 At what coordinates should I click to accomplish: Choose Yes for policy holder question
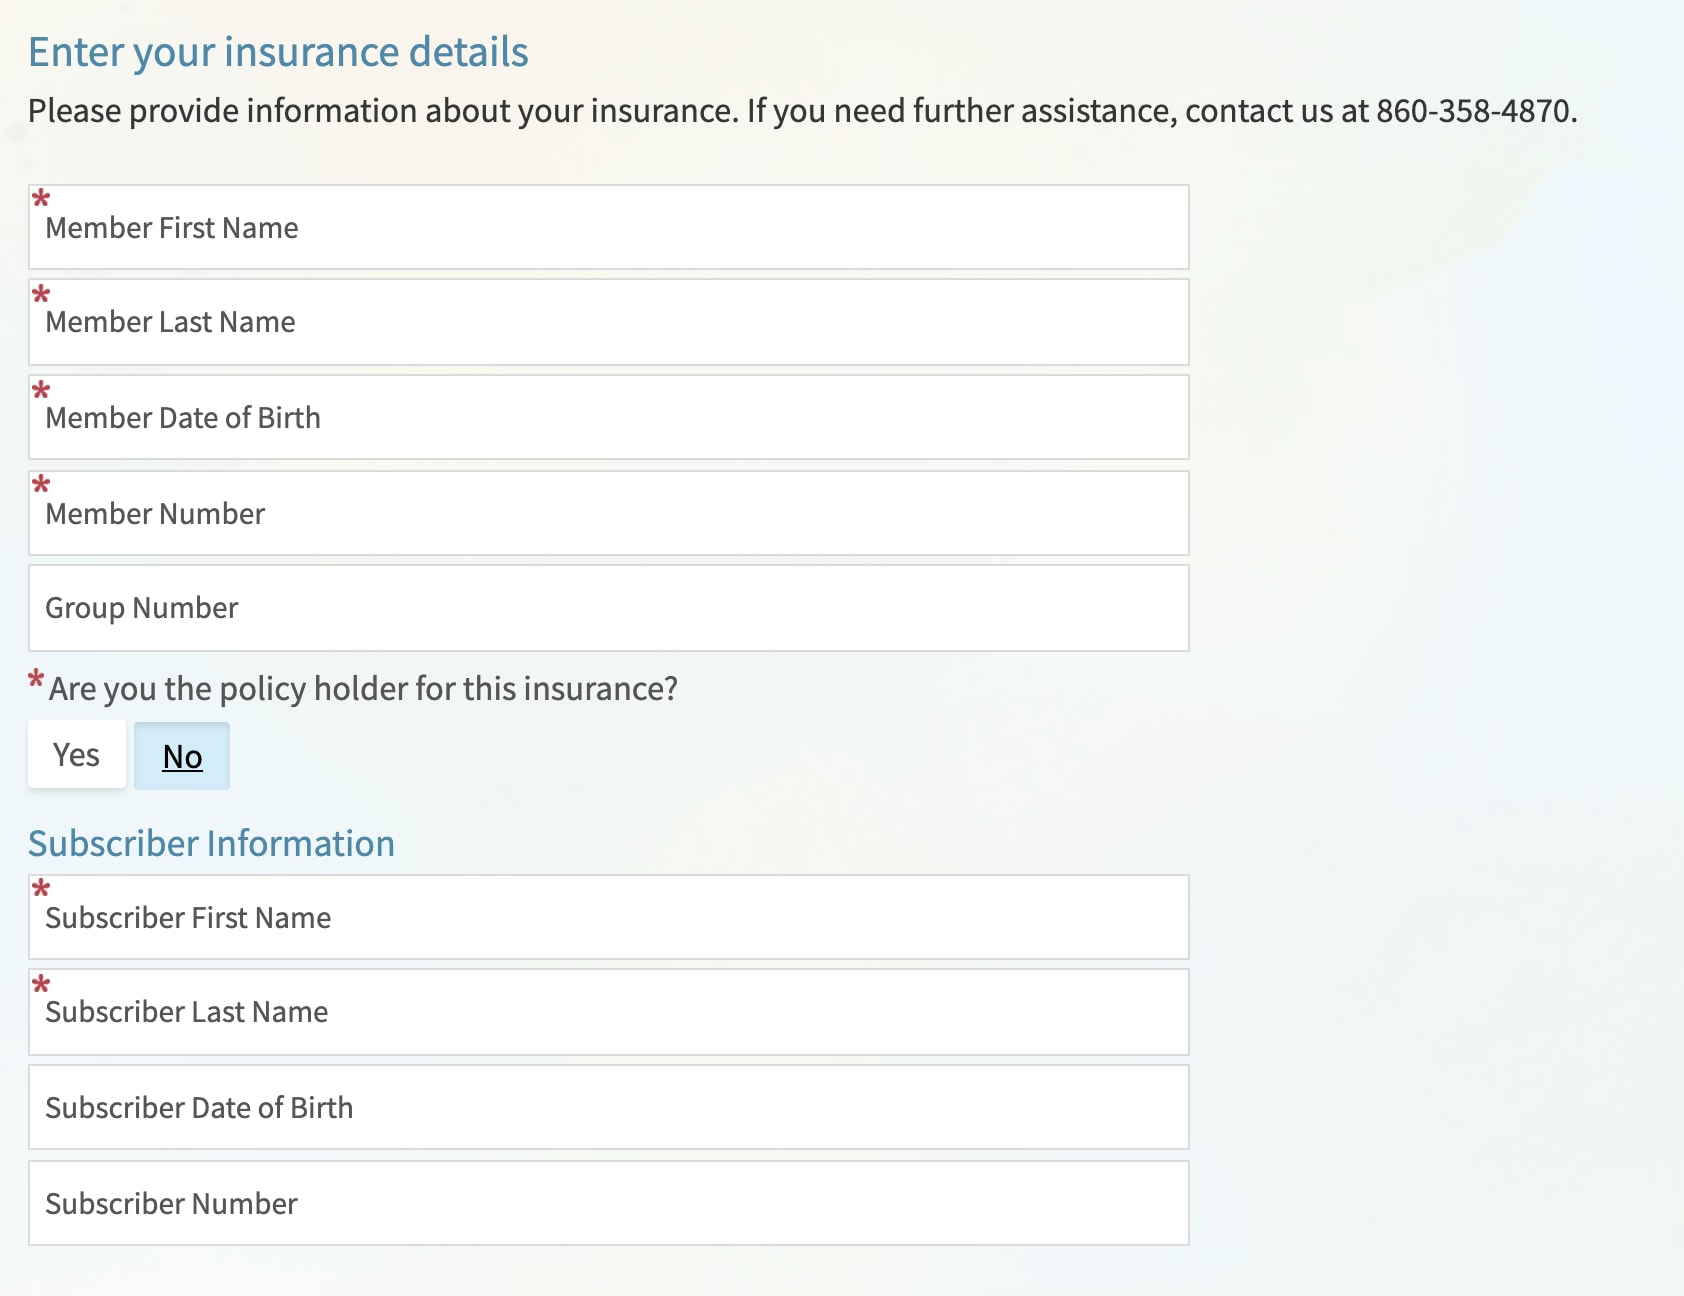click(77, 755)
